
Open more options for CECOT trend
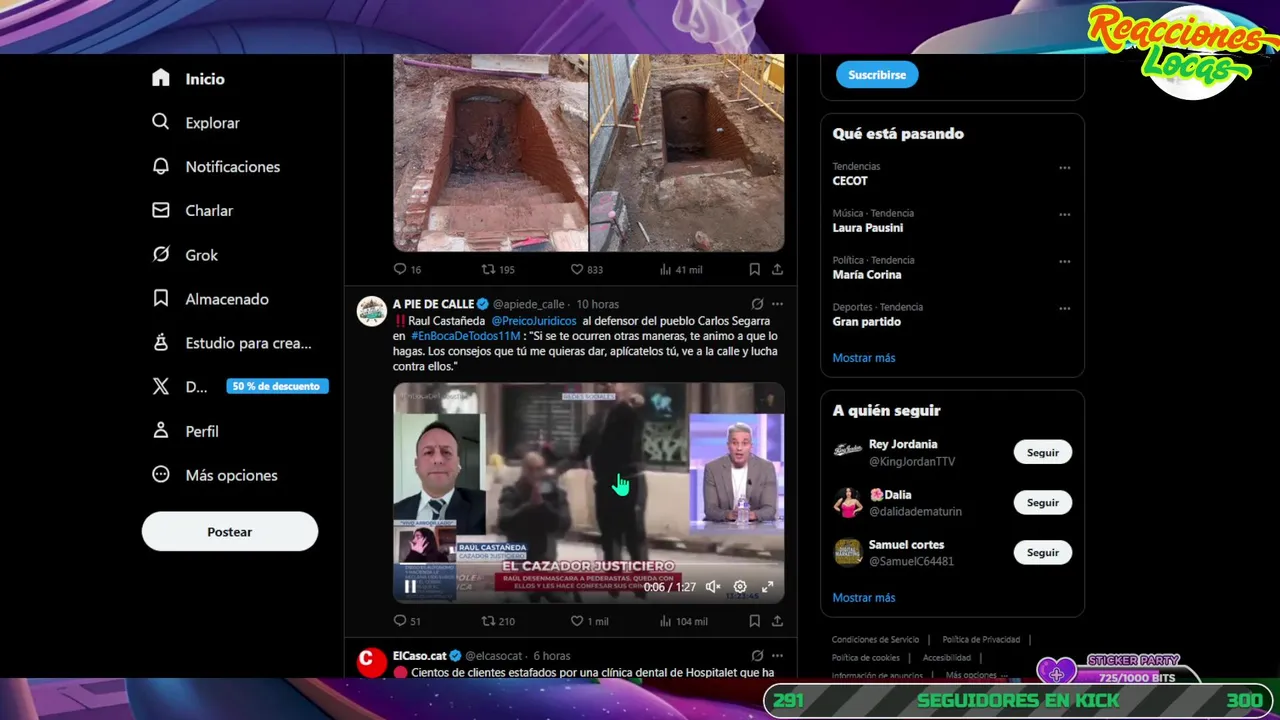1065,168
